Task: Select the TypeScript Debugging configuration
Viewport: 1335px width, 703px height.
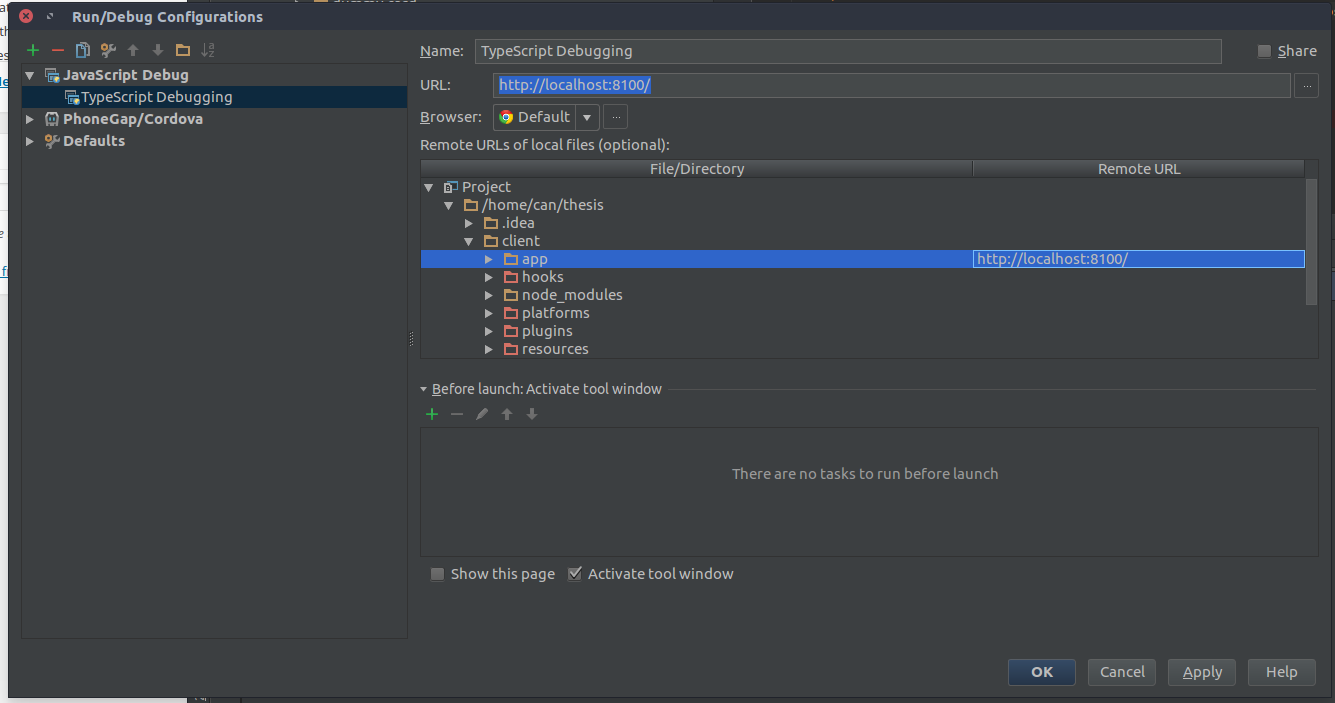Action: (214, 97)
